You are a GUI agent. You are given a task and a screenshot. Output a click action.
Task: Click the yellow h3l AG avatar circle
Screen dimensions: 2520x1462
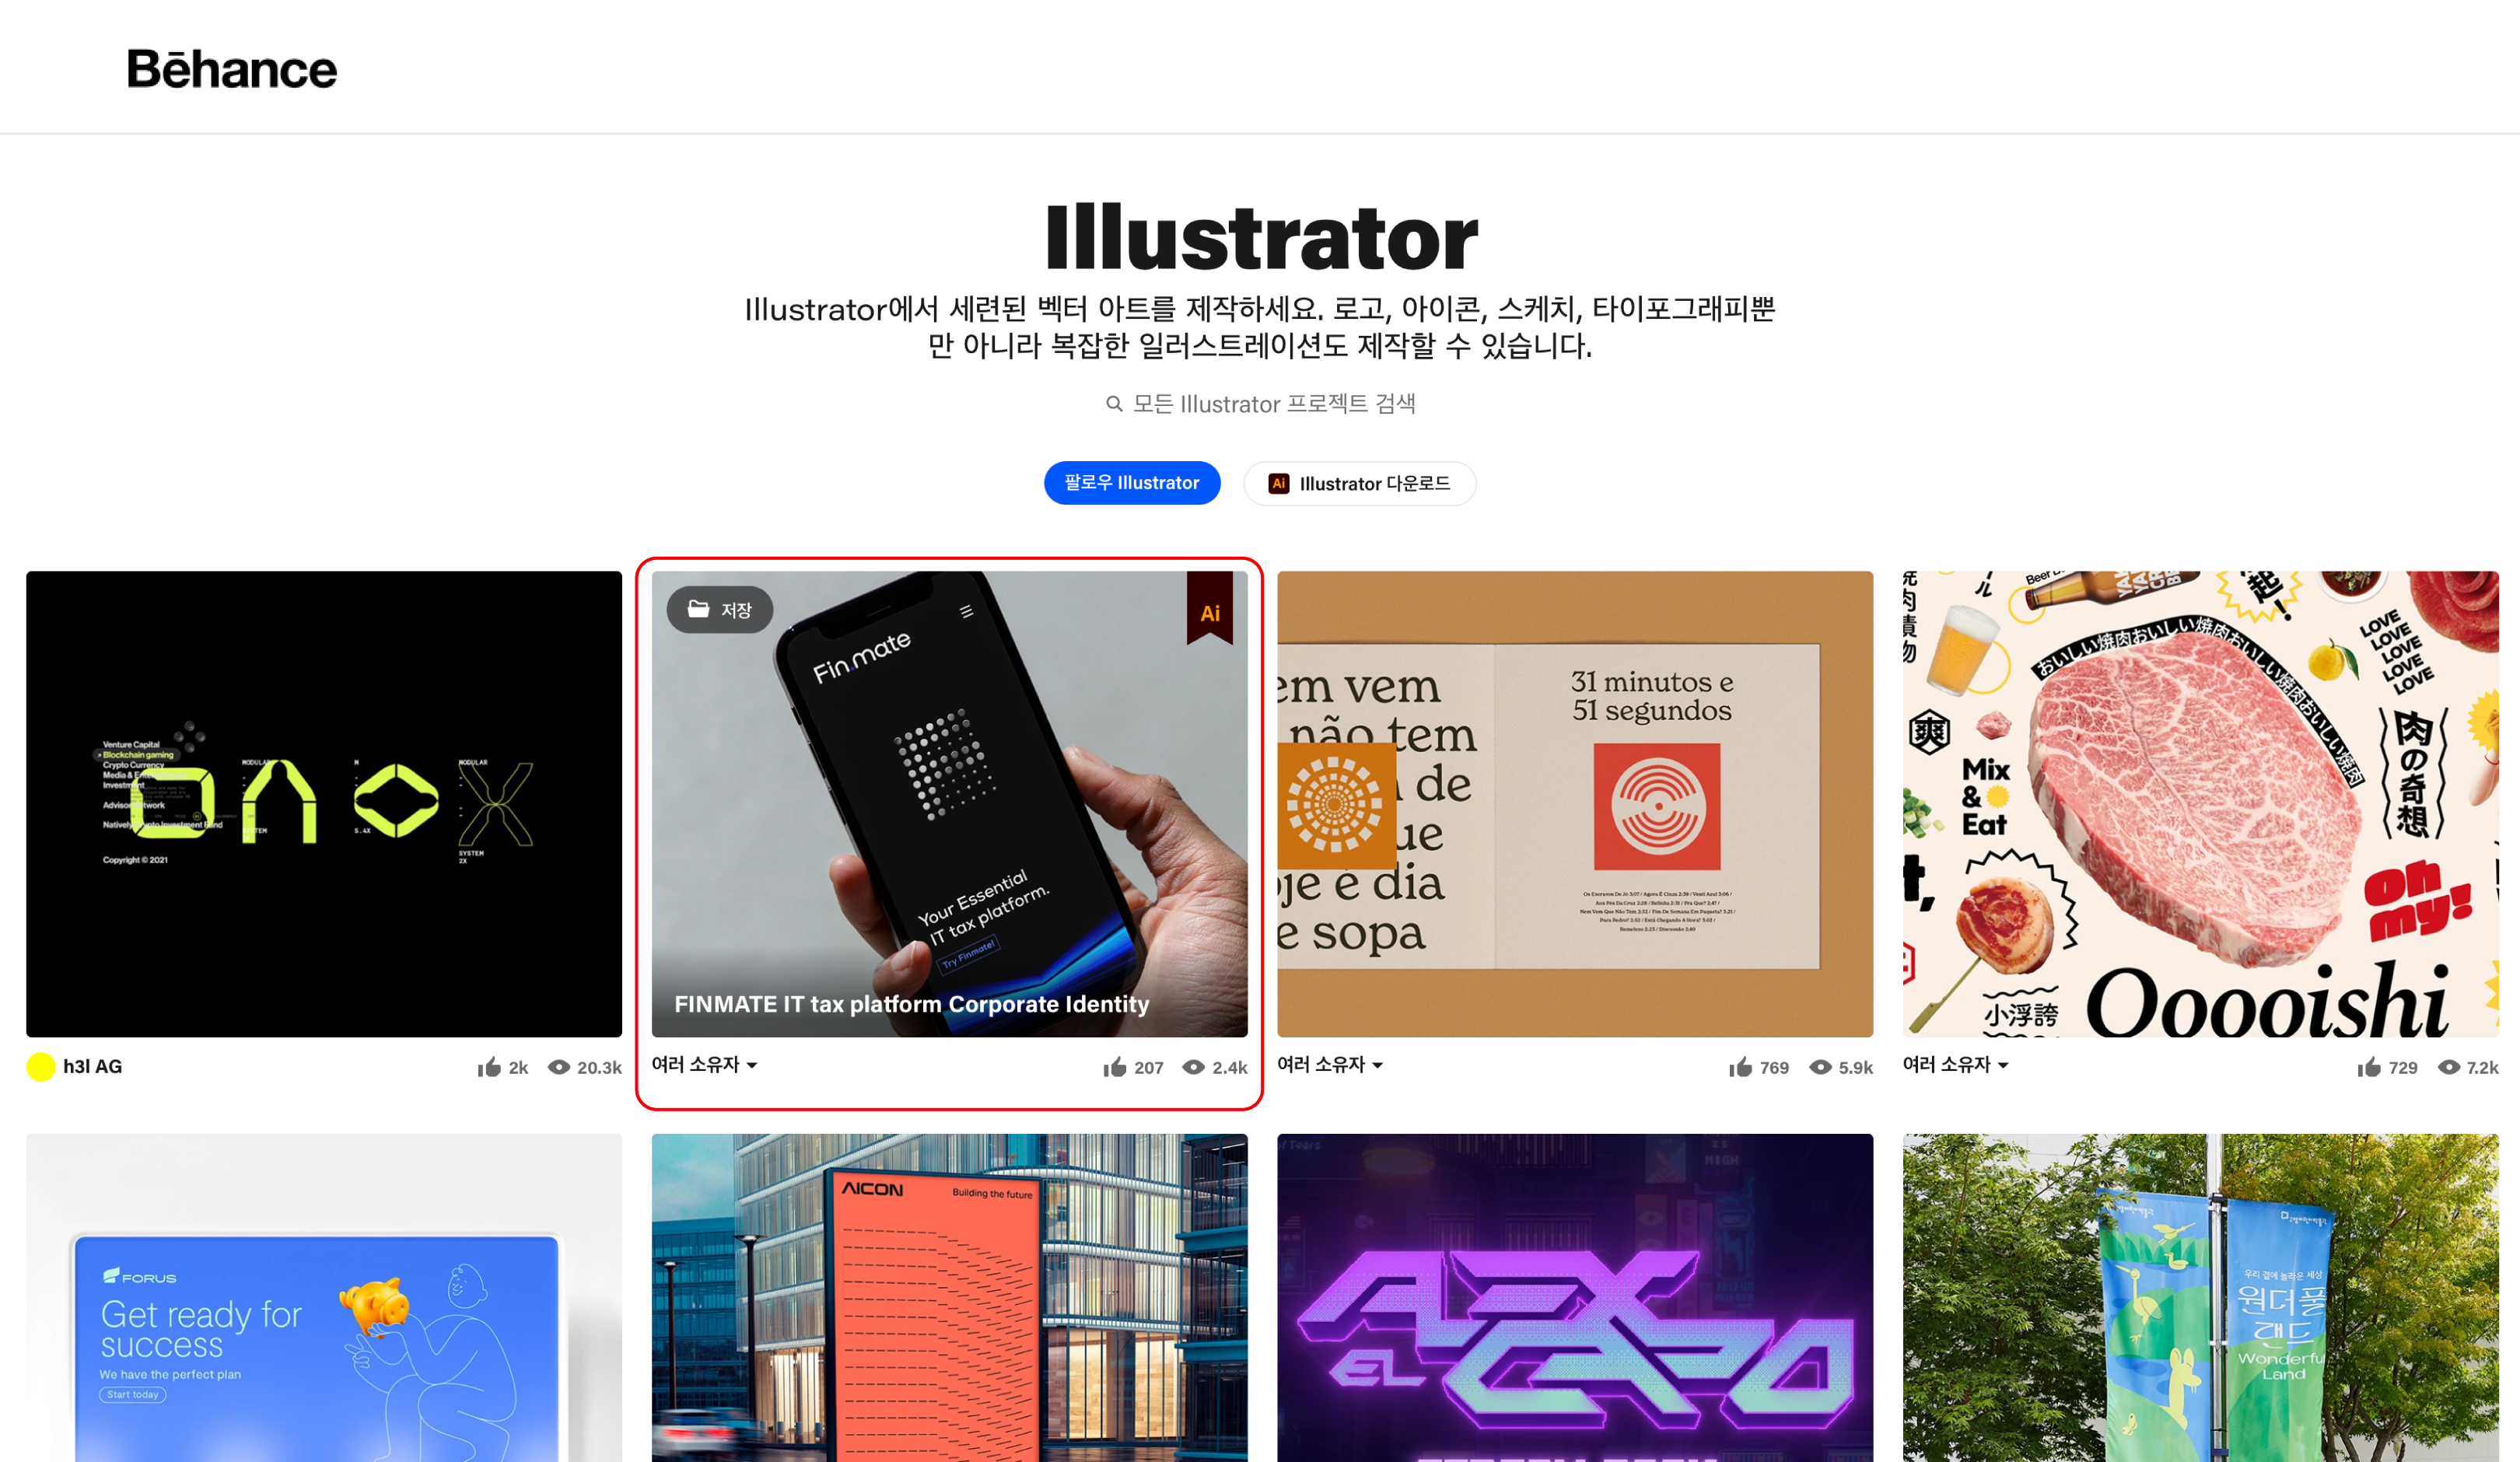pos(41,1067)
